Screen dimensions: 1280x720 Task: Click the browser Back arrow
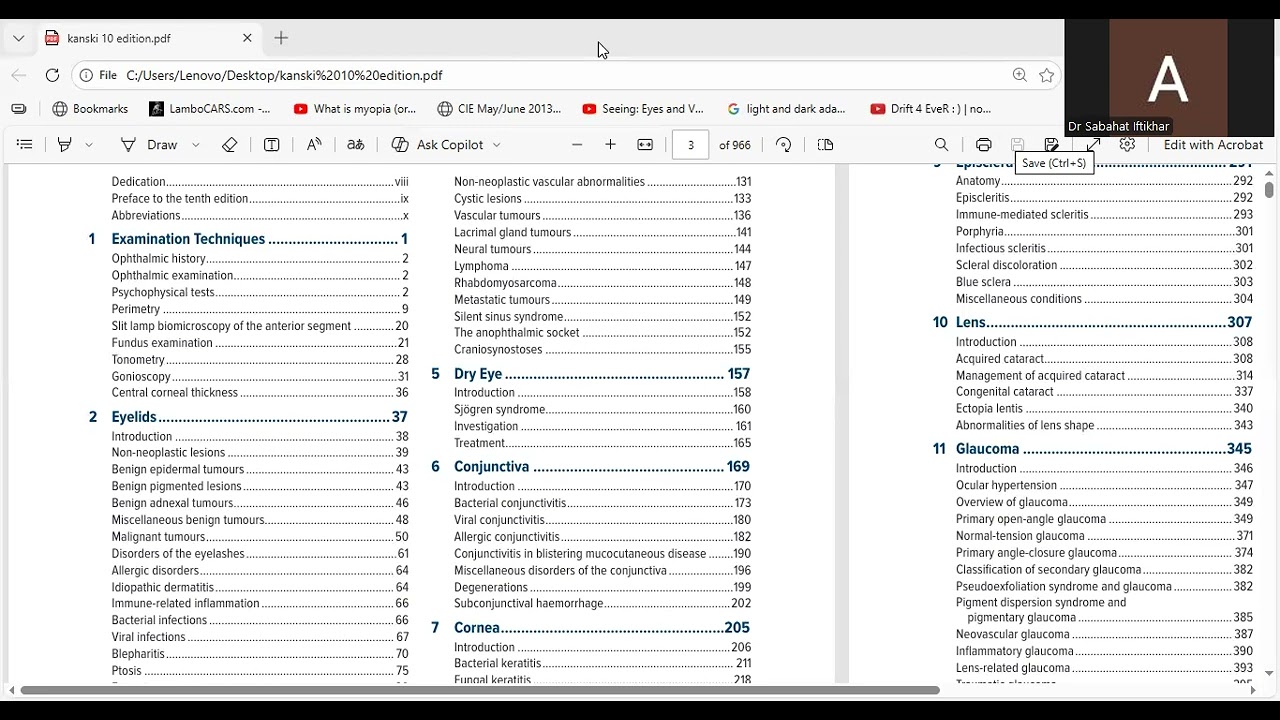(19, 75)
